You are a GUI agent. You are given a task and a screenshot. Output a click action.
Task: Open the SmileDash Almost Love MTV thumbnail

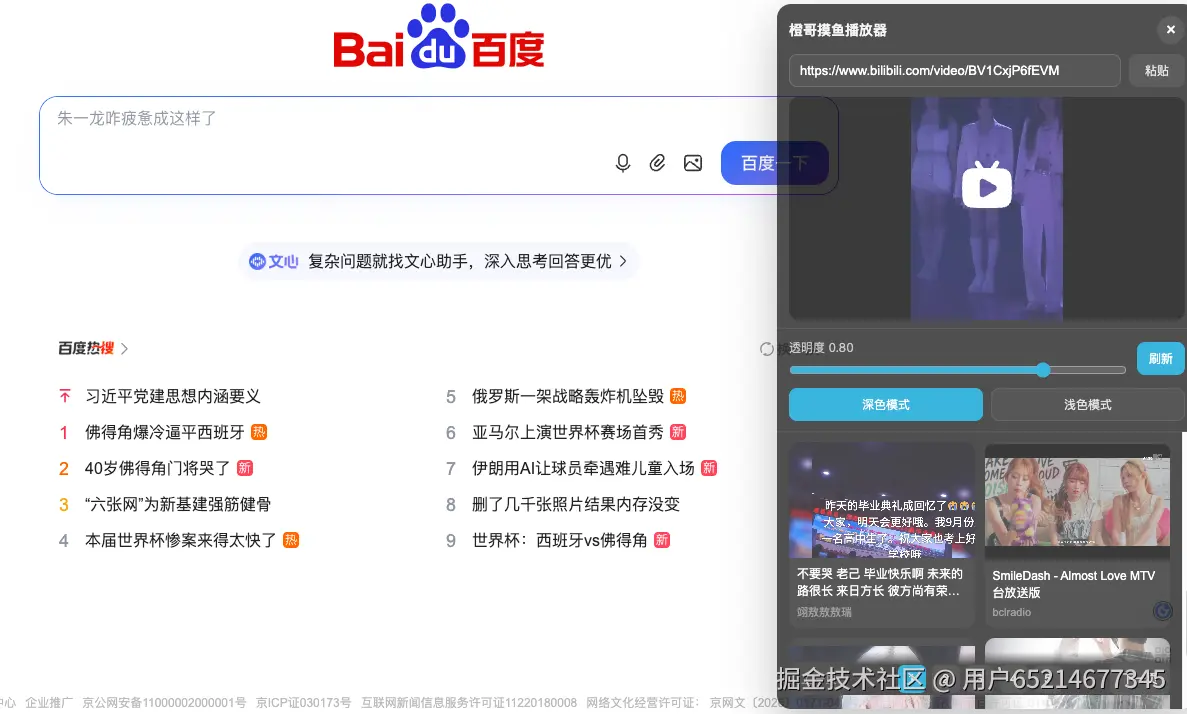[x=1077, y=500]
